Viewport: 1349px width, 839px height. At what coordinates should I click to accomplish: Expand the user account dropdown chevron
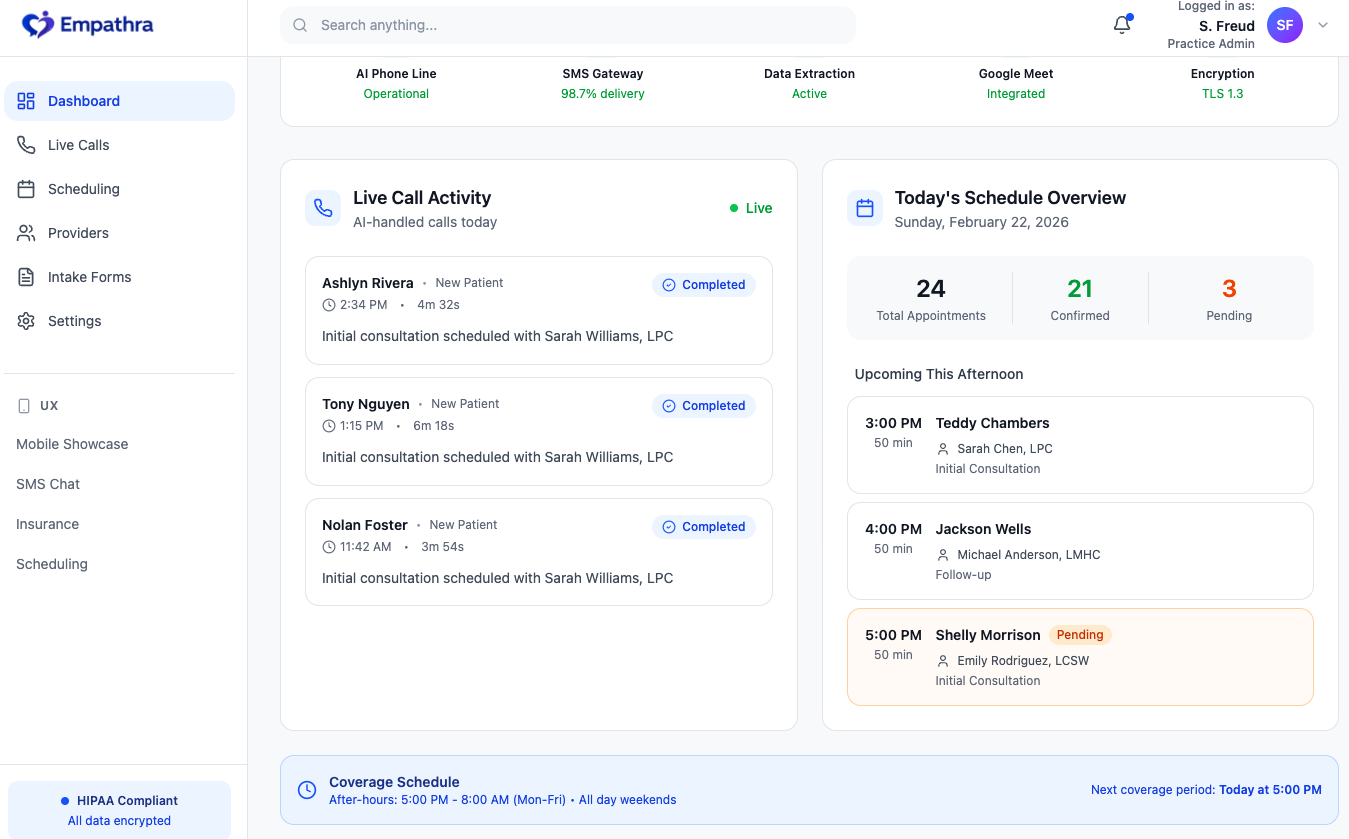point(1323,26)
